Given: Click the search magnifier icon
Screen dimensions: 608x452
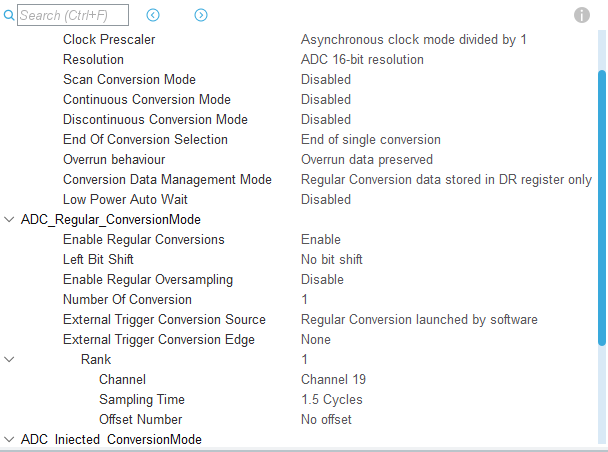Looking at the screenshot, I should [10, 15].
